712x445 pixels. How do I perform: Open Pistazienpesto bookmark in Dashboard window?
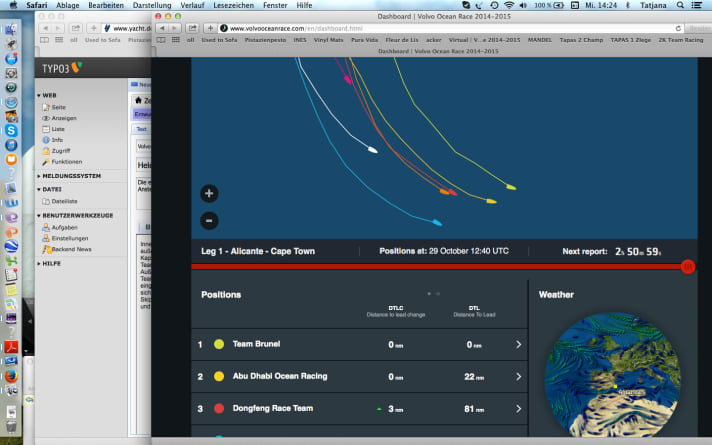point(265,40)
